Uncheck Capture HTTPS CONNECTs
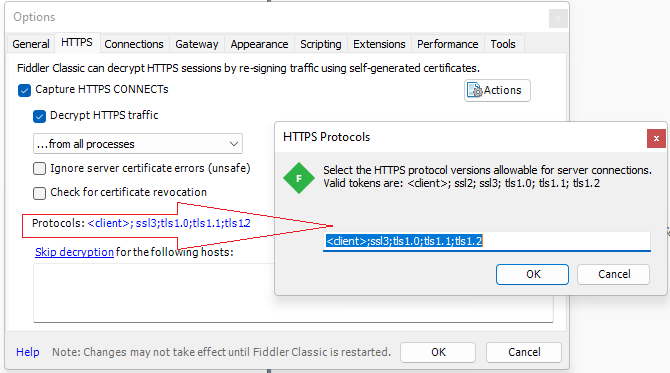The width and height of the screenshot is (670, 373). (x=24, y=90)
